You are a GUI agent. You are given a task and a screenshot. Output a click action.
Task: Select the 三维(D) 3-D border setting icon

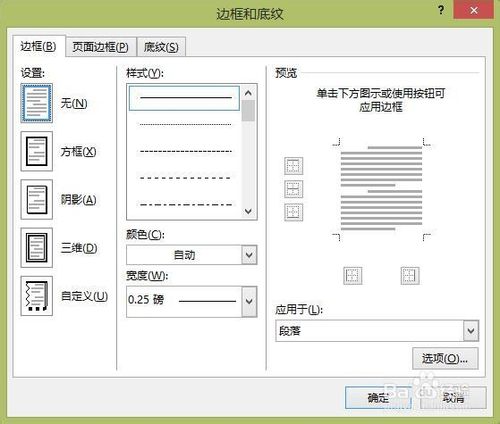(x=37, y=248)
